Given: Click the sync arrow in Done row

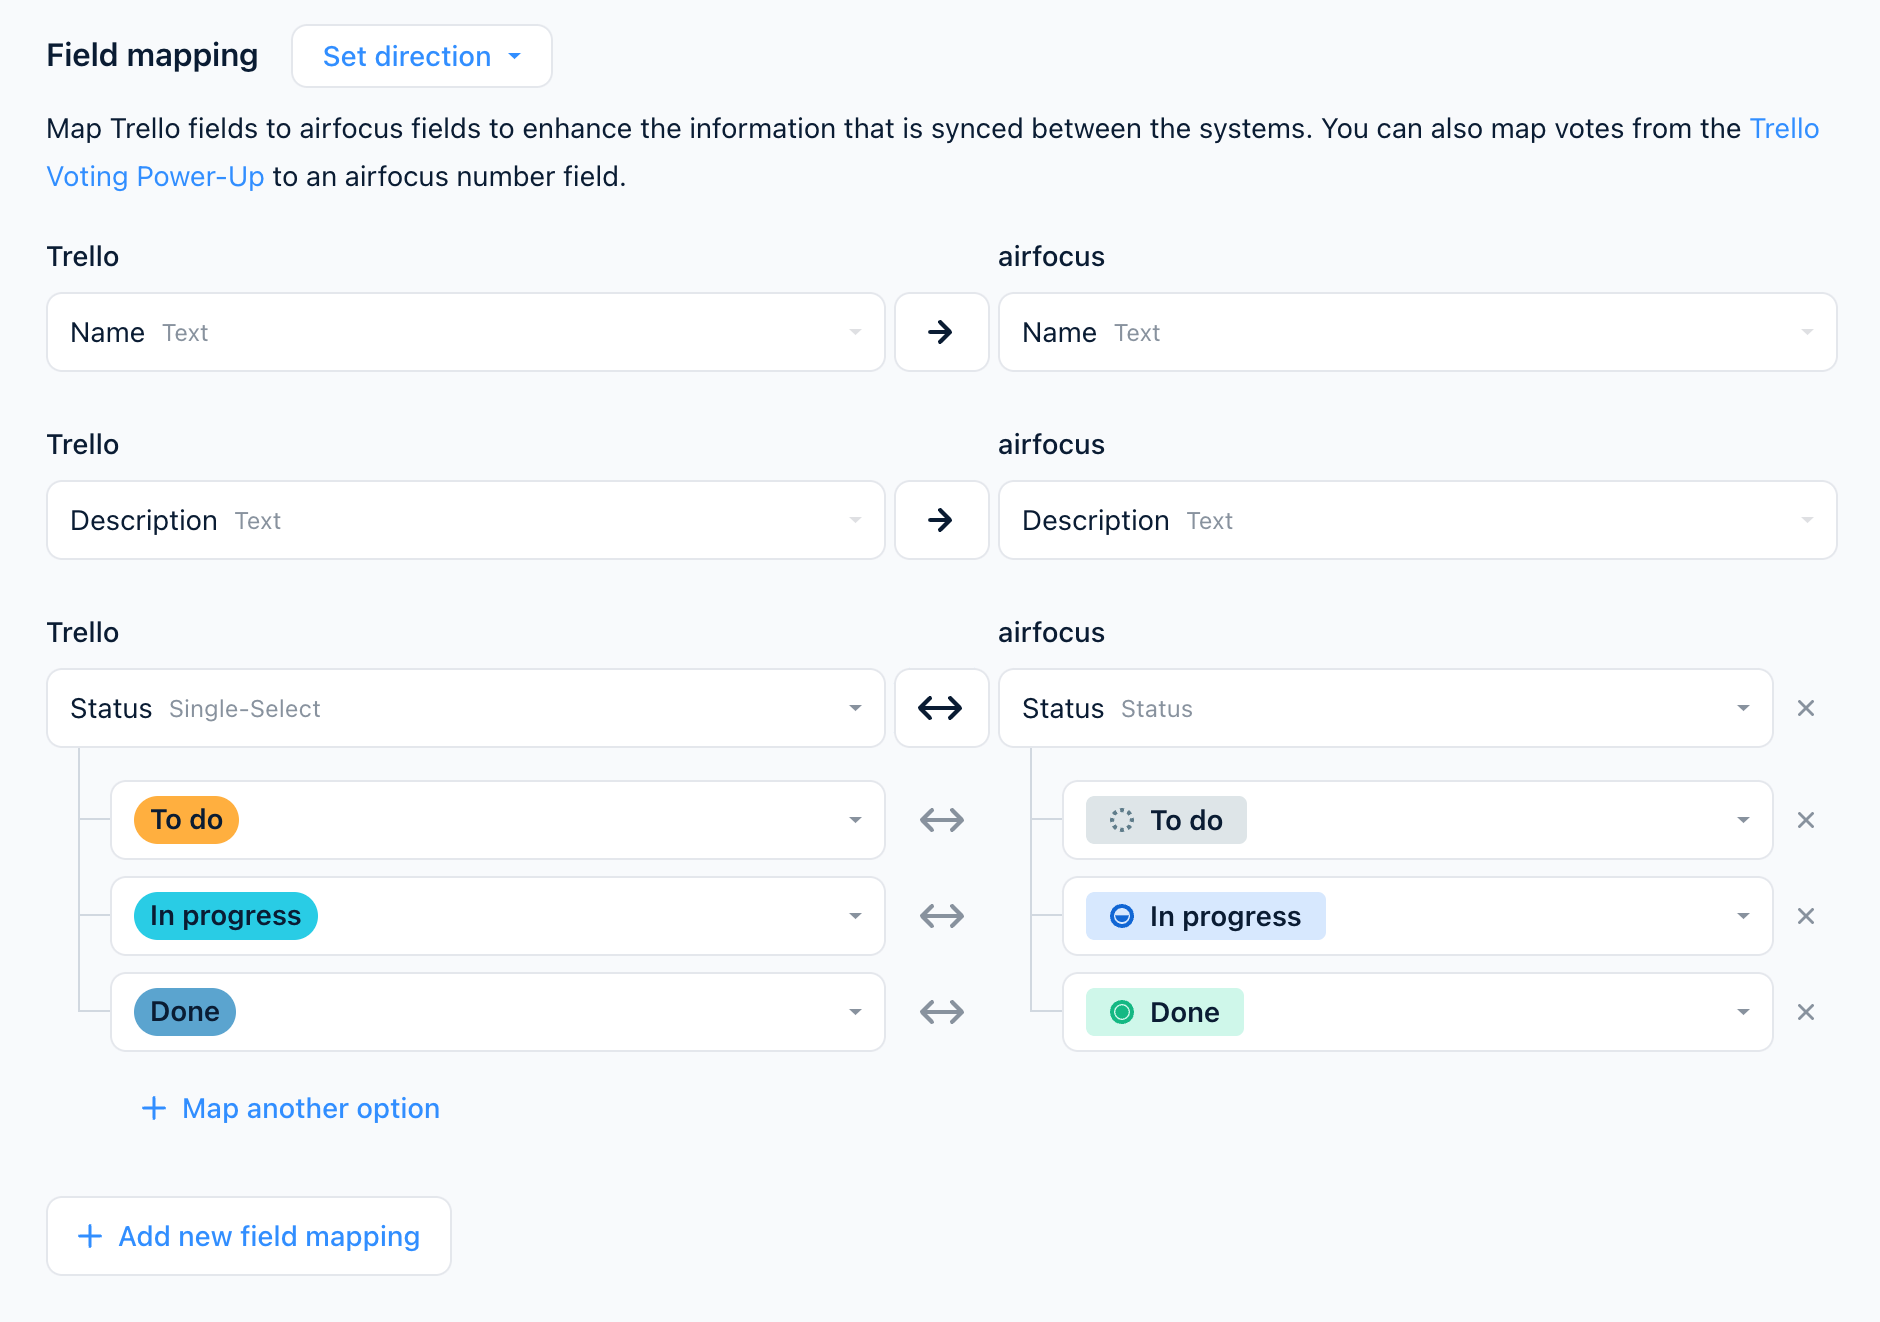Looking at the screenshot, I should (x=941, y=1012).
